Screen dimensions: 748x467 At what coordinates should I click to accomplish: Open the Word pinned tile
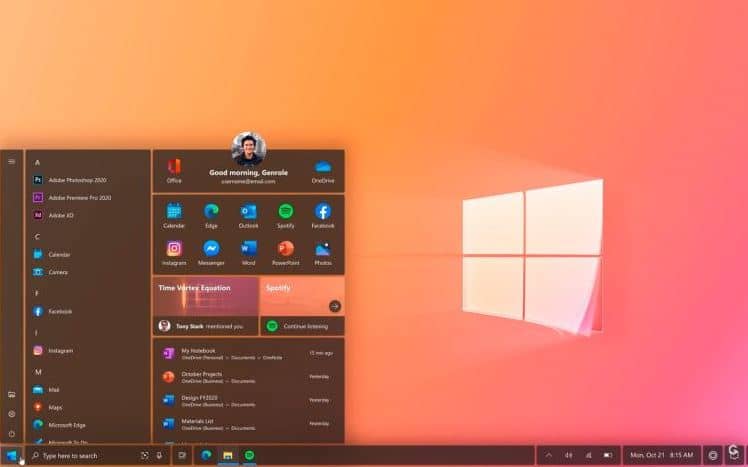(248, 251)
